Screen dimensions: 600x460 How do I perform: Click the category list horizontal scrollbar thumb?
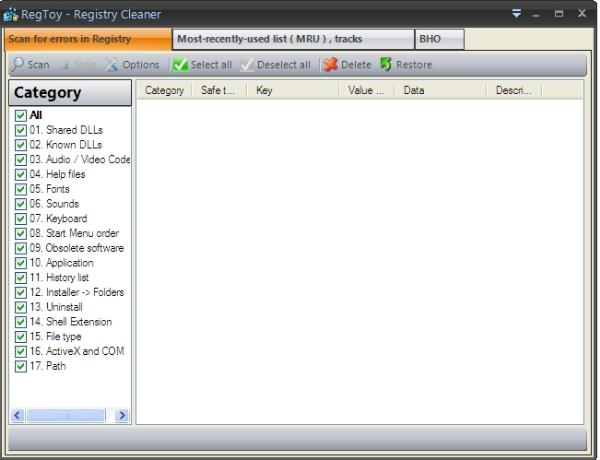pos(66,415)
